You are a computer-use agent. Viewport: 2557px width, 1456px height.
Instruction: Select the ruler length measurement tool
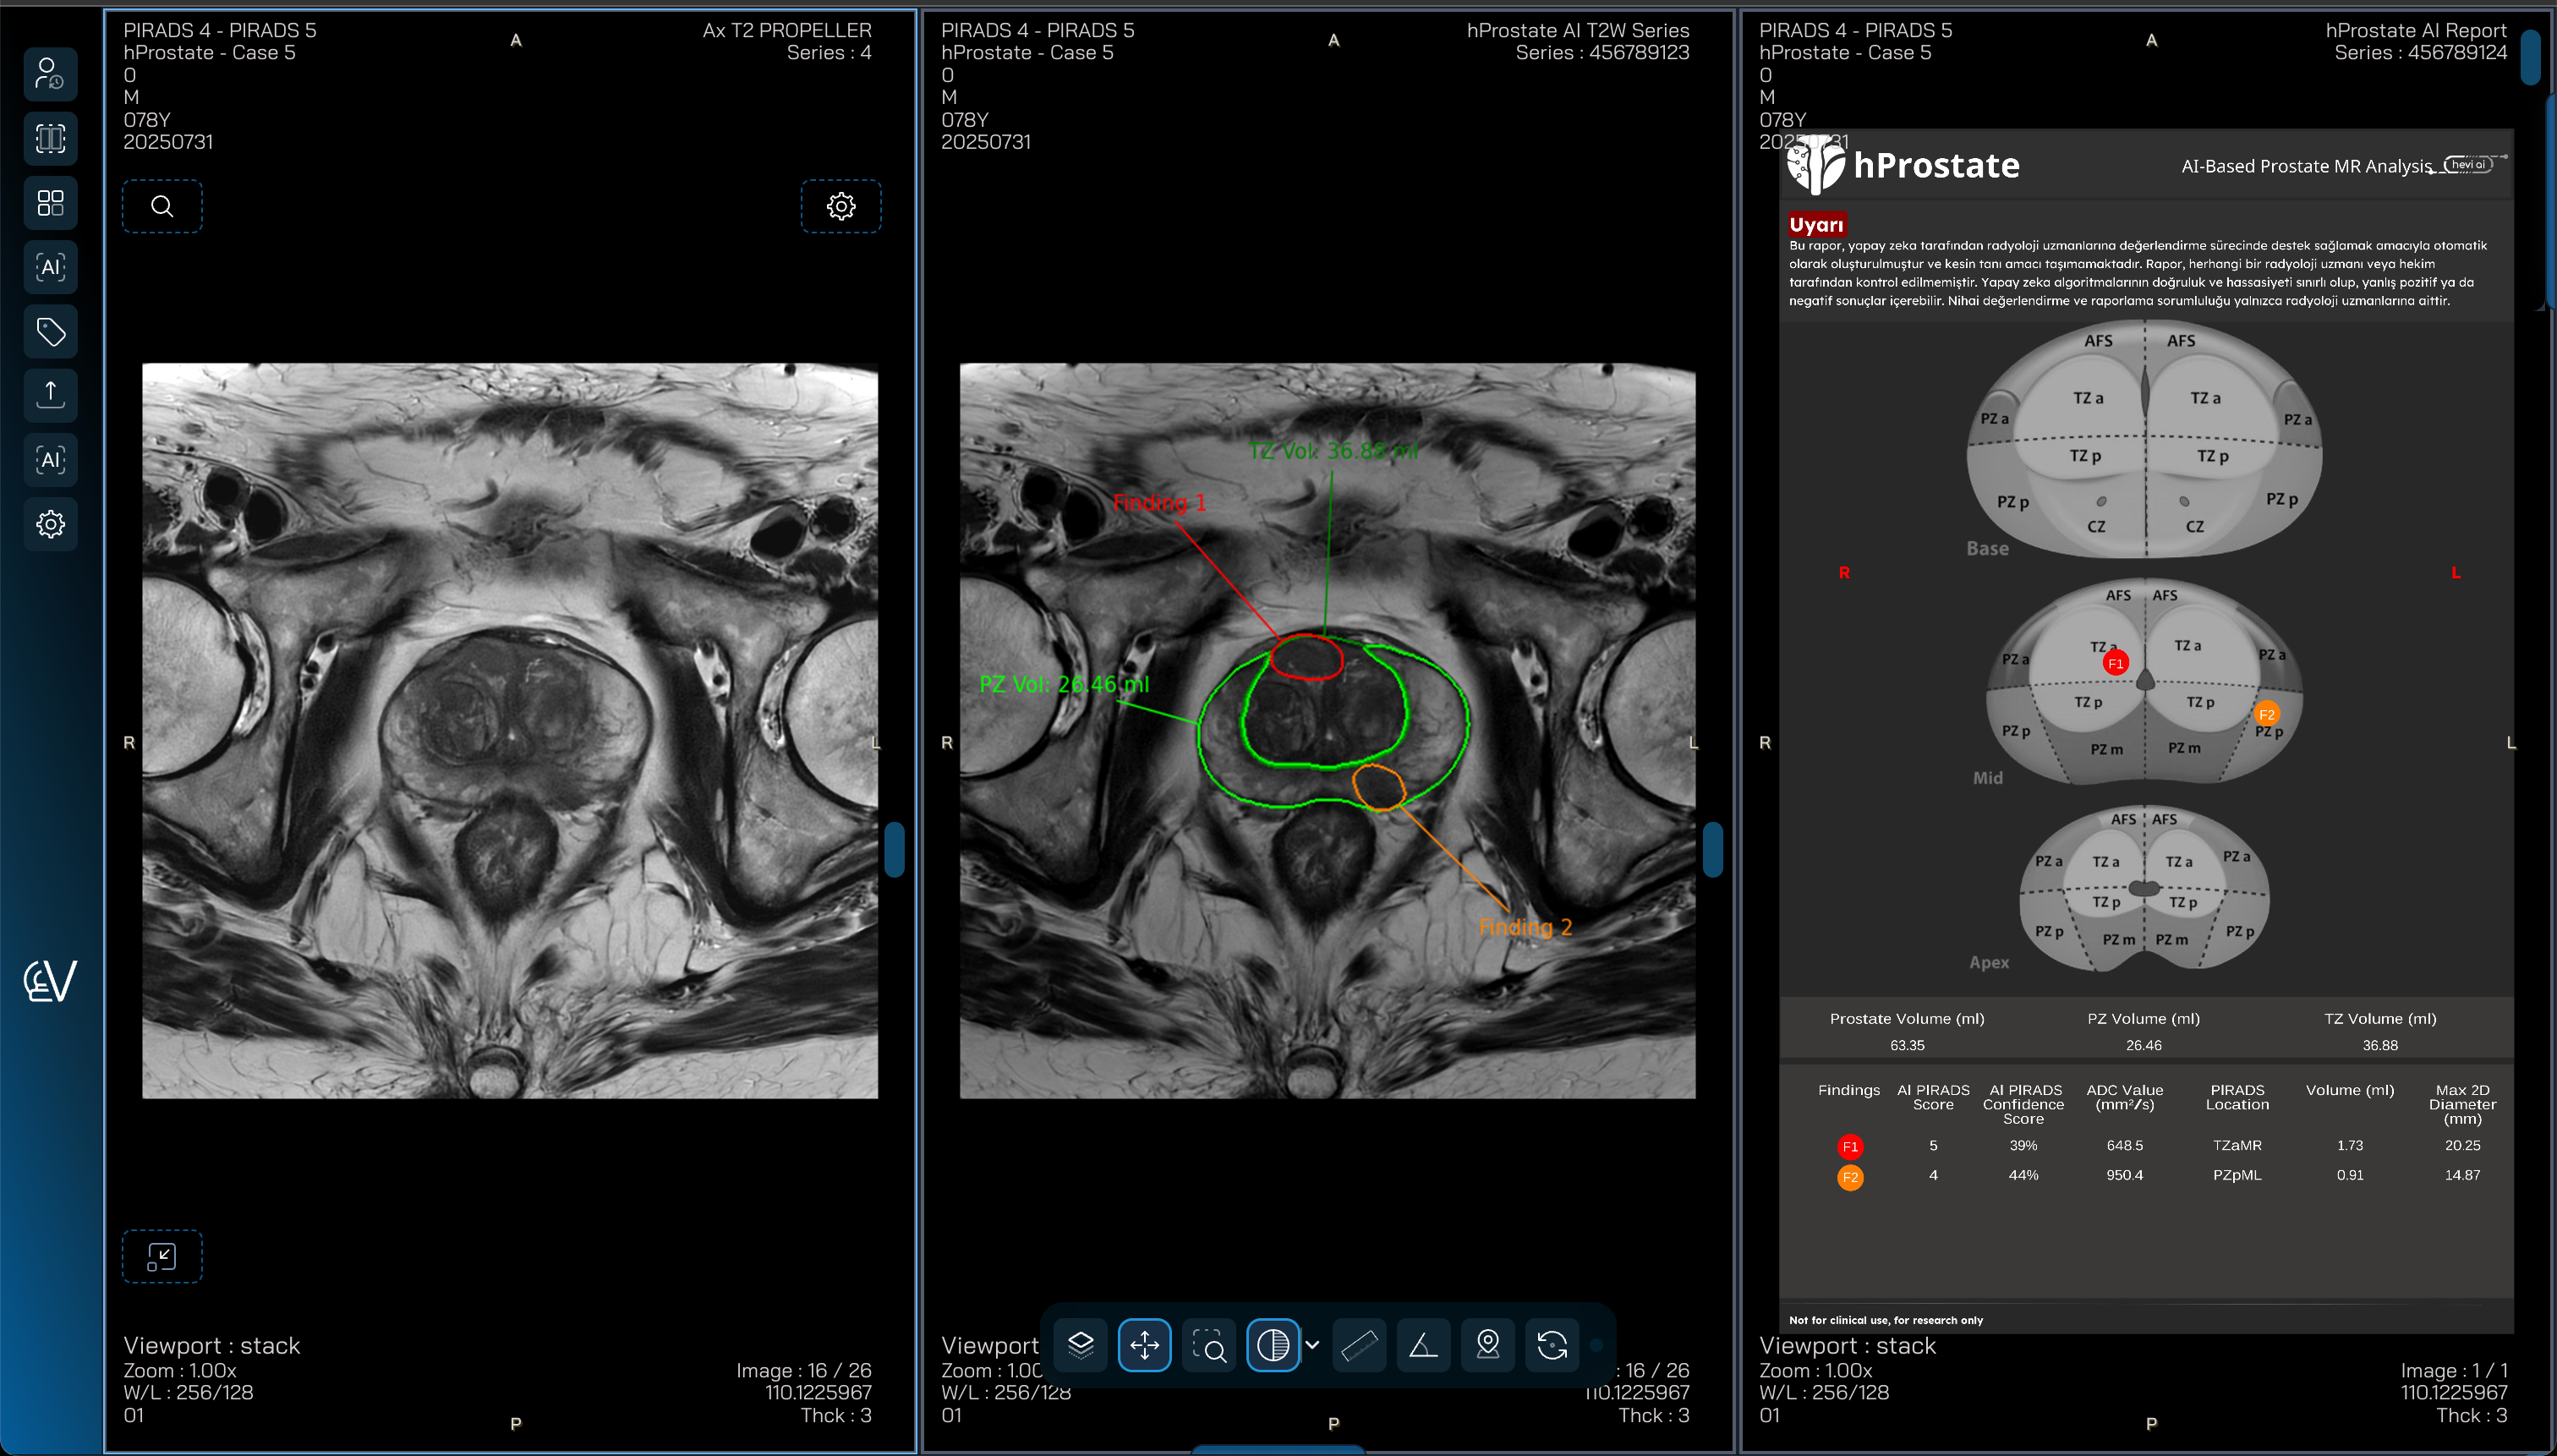(1358, 1345)
